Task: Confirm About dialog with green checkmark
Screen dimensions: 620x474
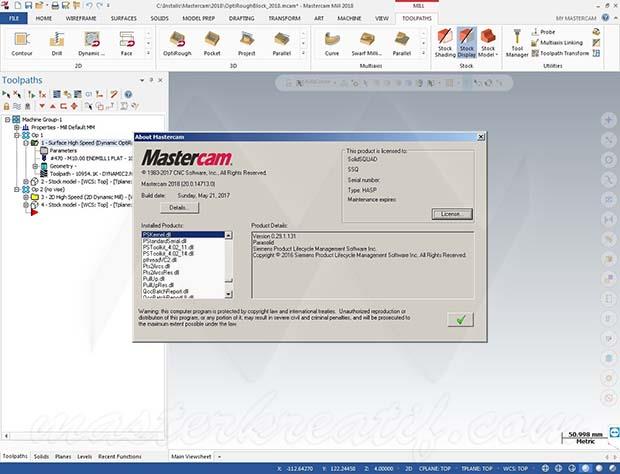Action: point(460,319)
